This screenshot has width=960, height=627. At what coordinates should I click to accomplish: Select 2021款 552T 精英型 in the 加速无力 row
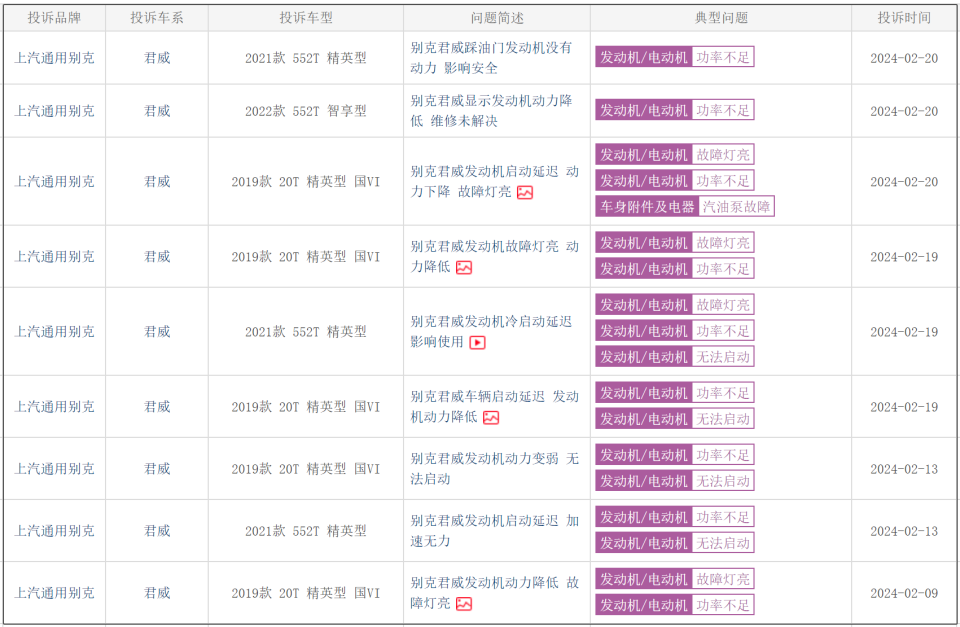click(x=306, y=531)
